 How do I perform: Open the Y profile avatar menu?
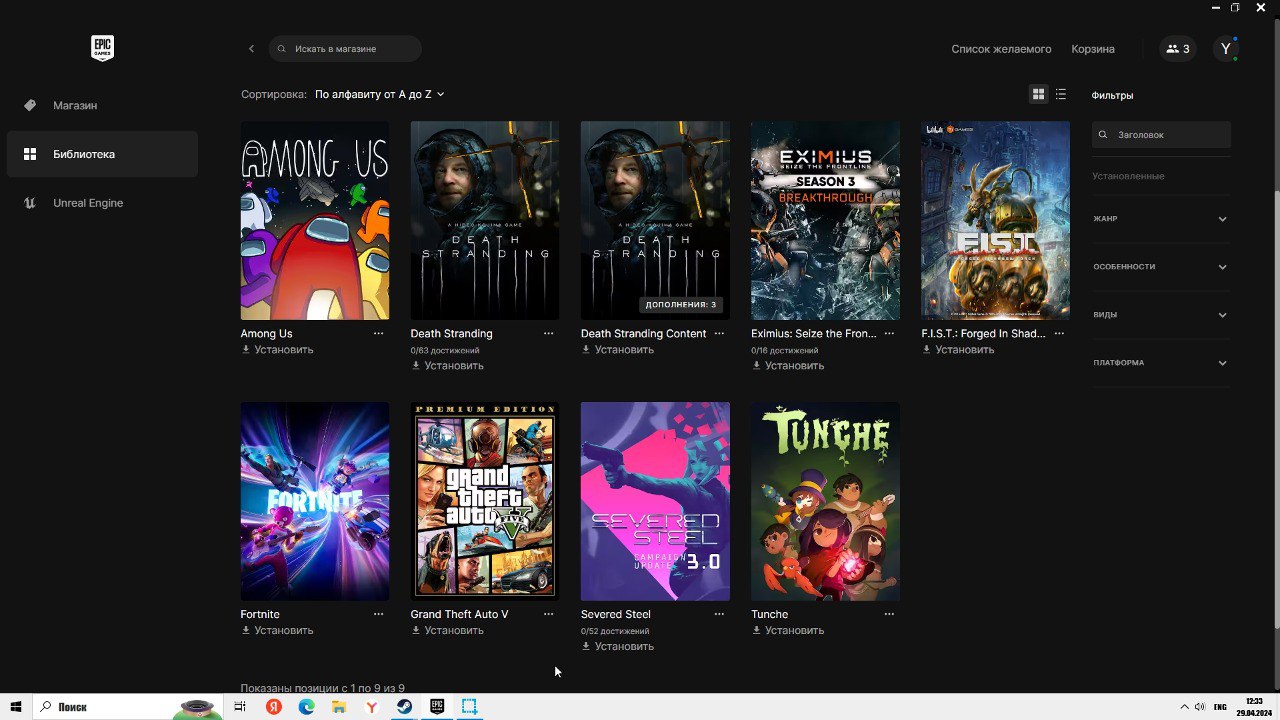(1226, 49)
